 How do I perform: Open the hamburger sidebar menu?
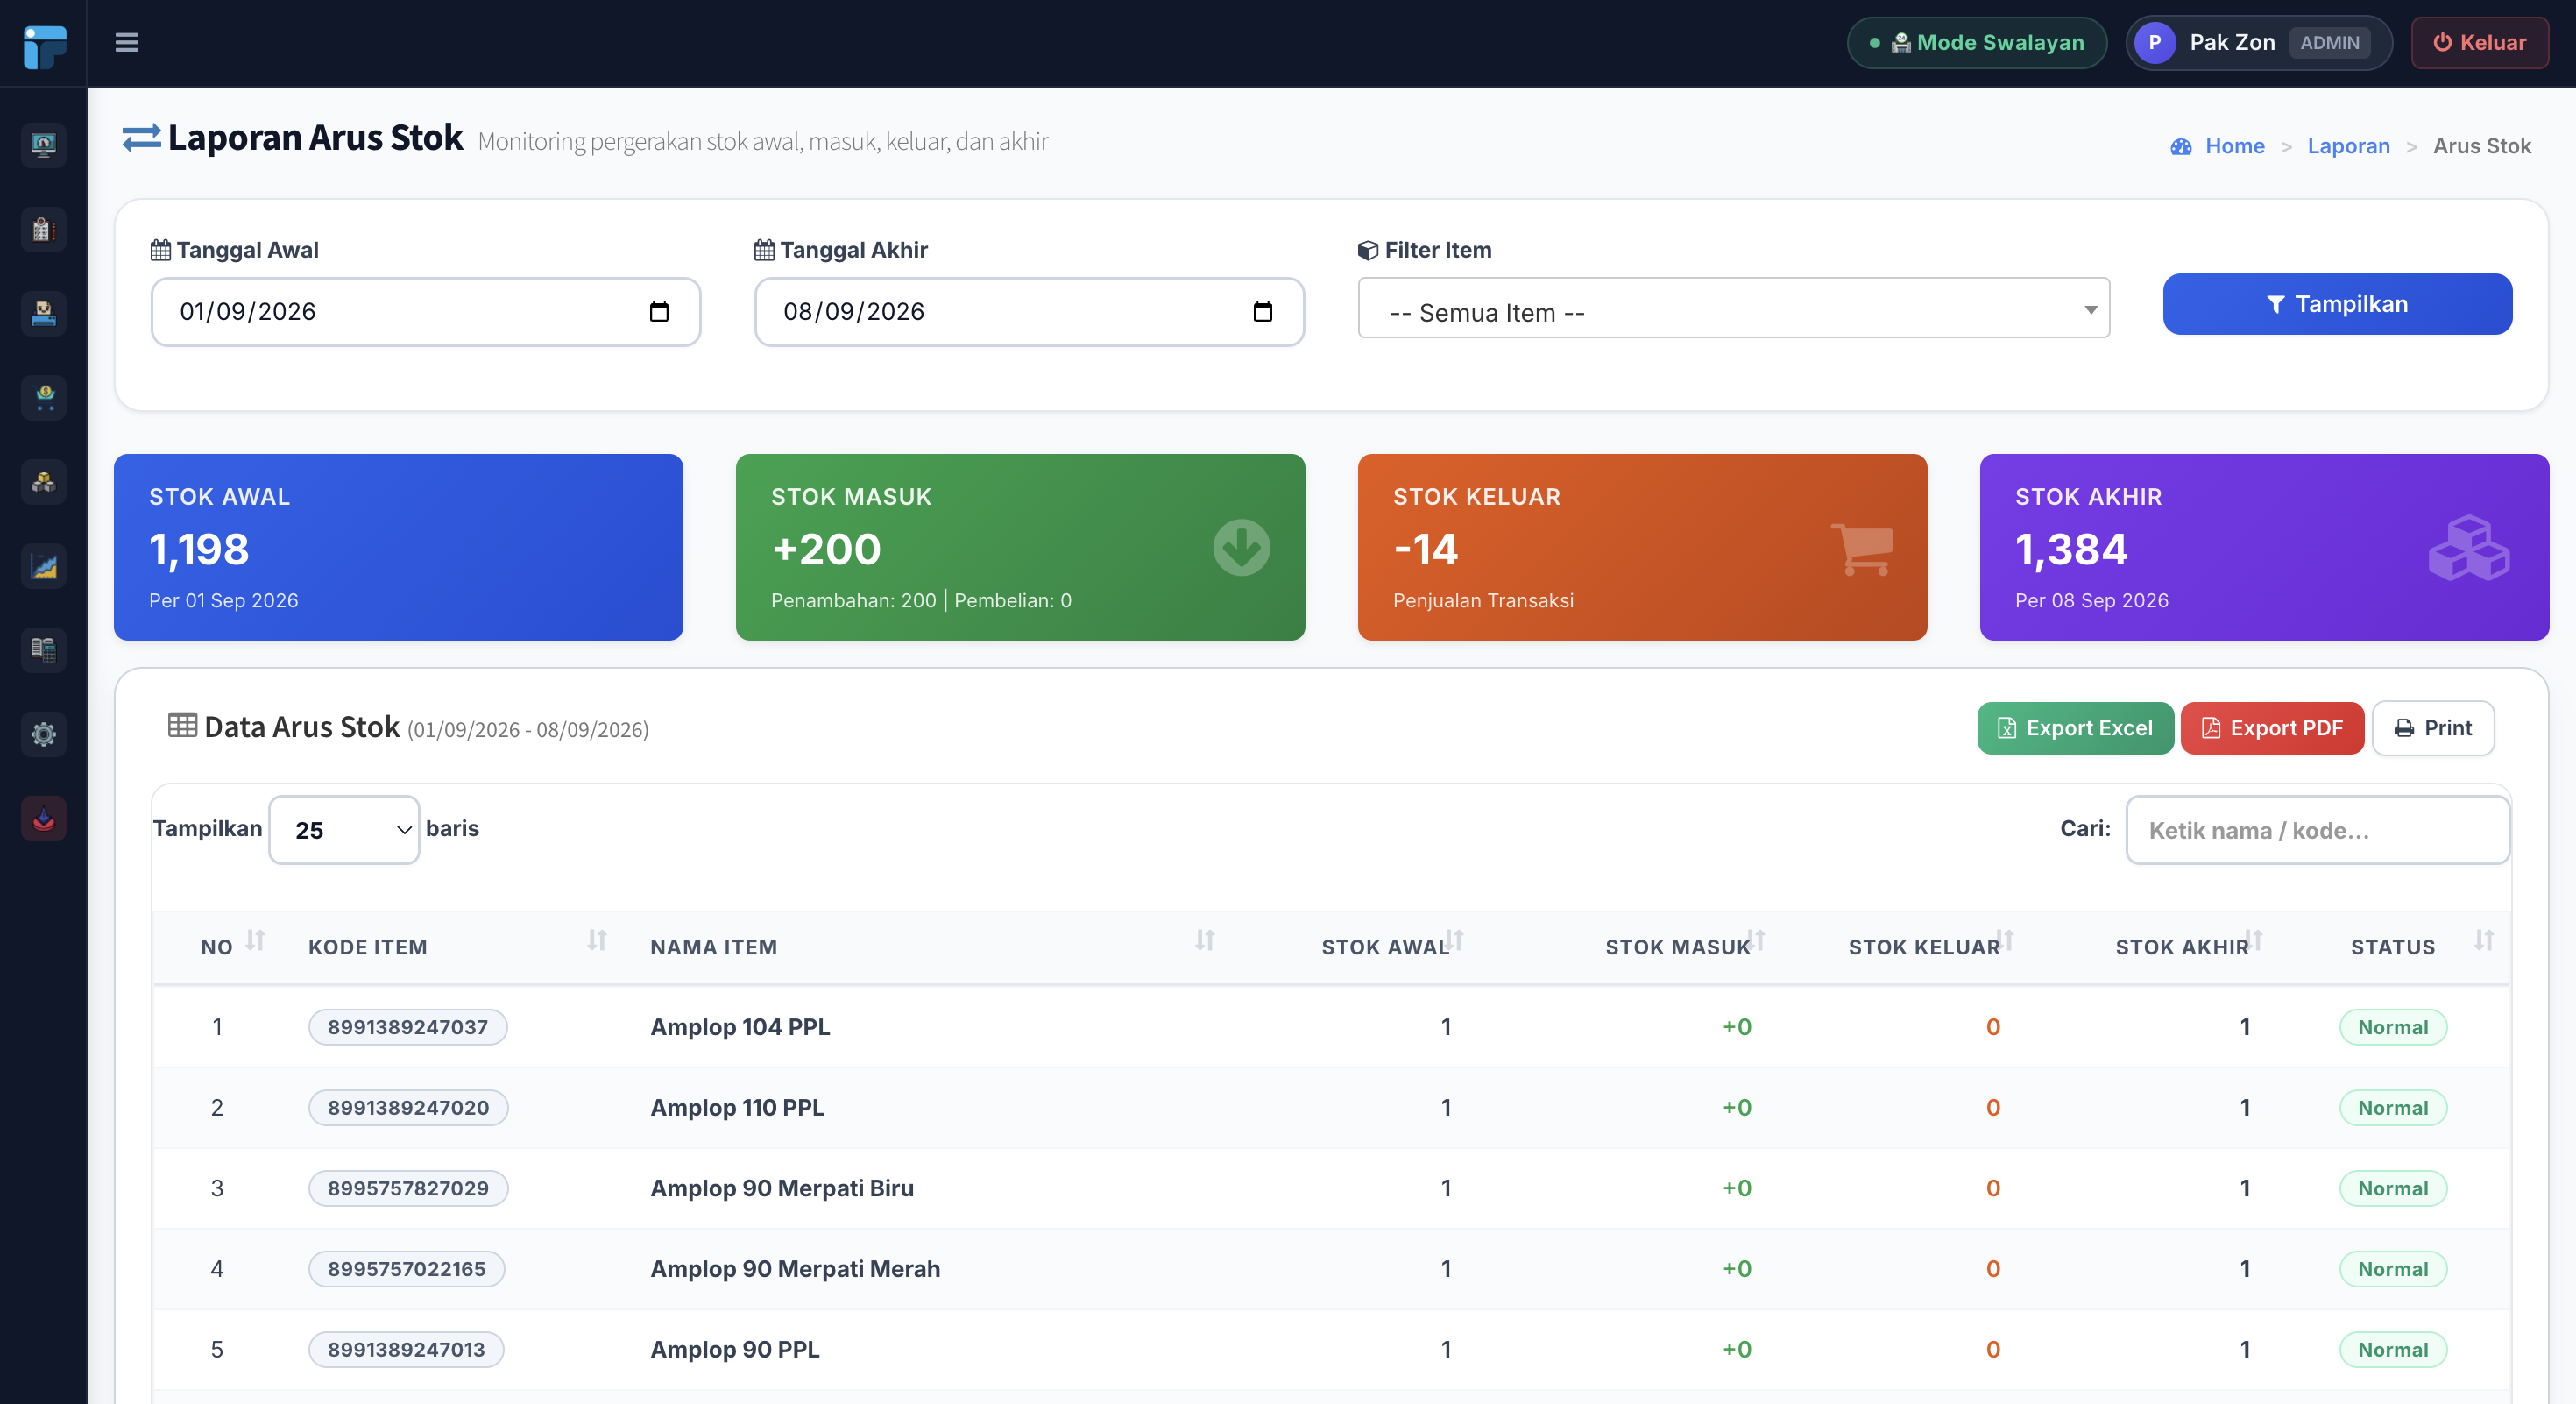(x=126, y=42)
